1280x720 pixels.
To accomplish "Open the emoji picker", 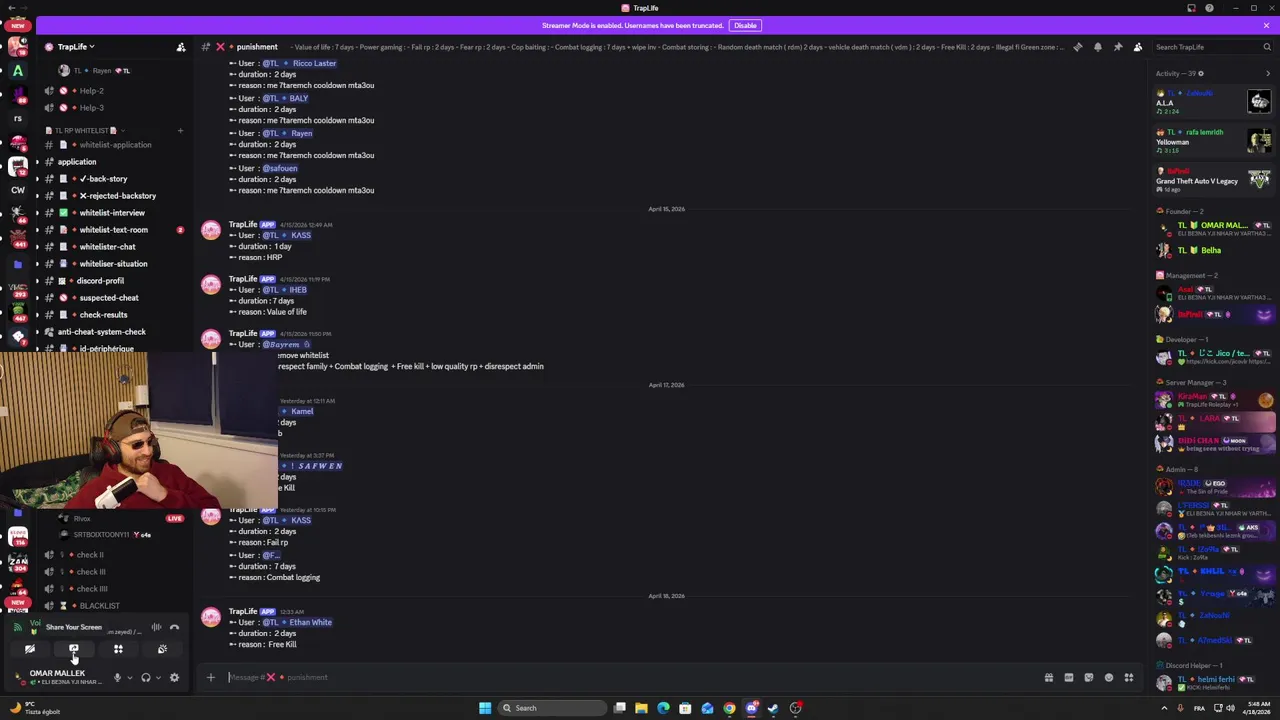I will (1109, 678).
